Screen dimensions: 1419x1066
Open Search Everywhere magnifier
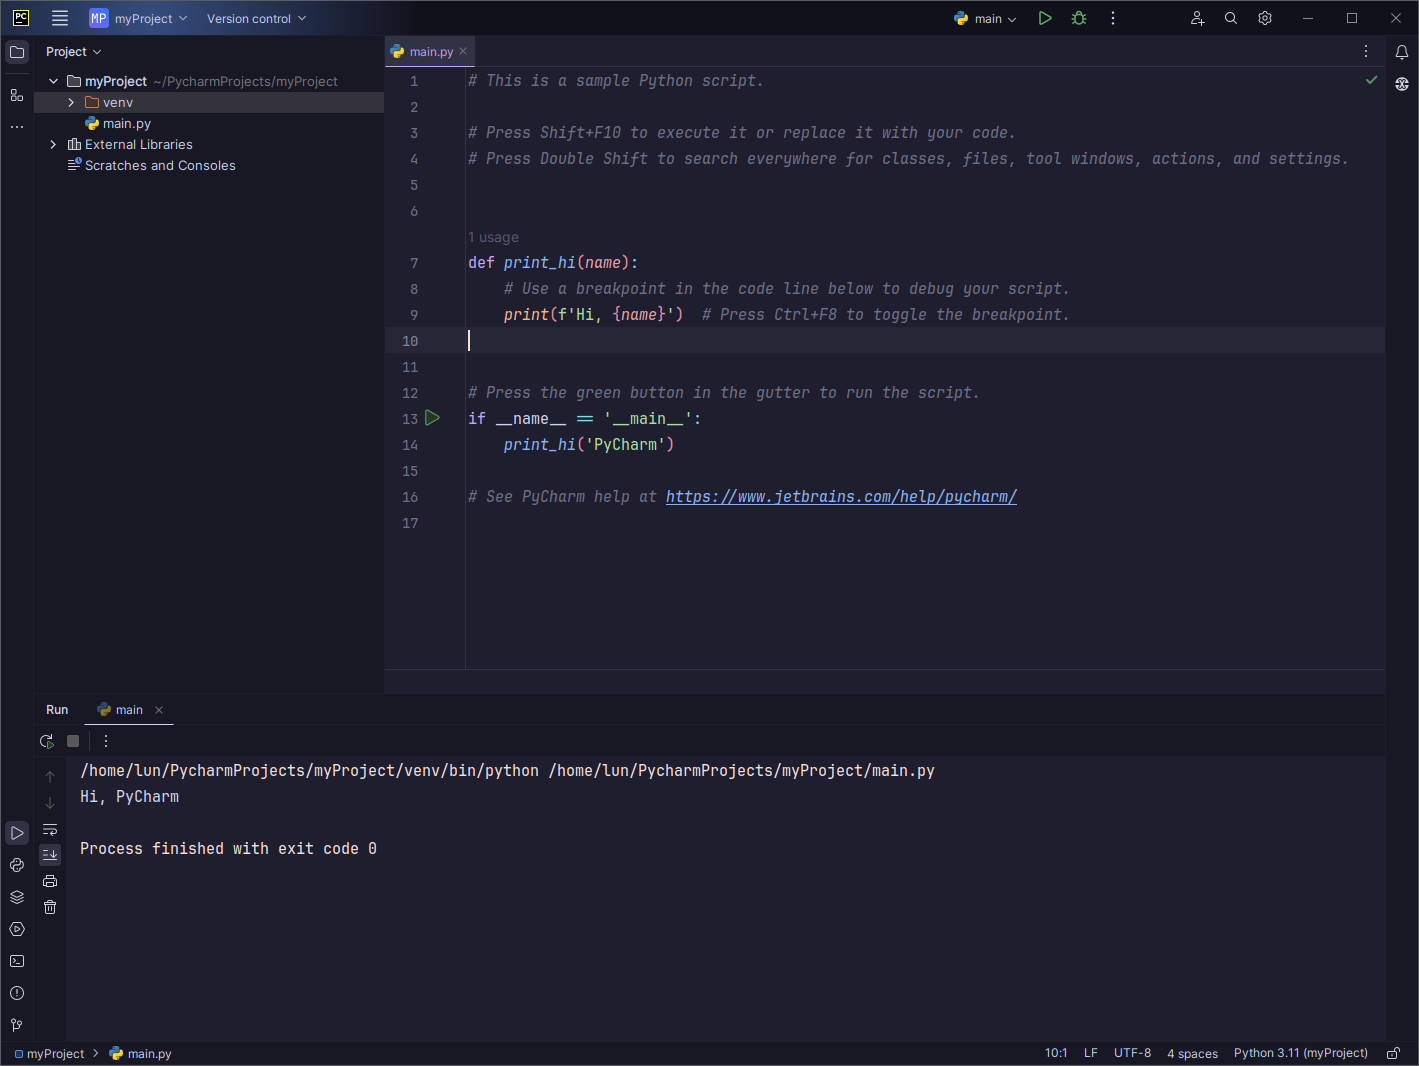(1231, 18)
